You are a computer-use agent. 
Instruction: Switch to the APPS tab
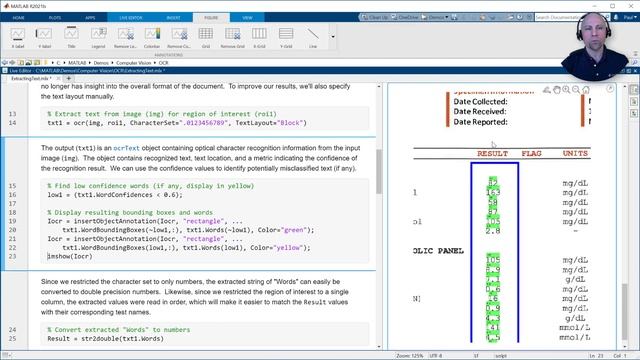point(90,18)
